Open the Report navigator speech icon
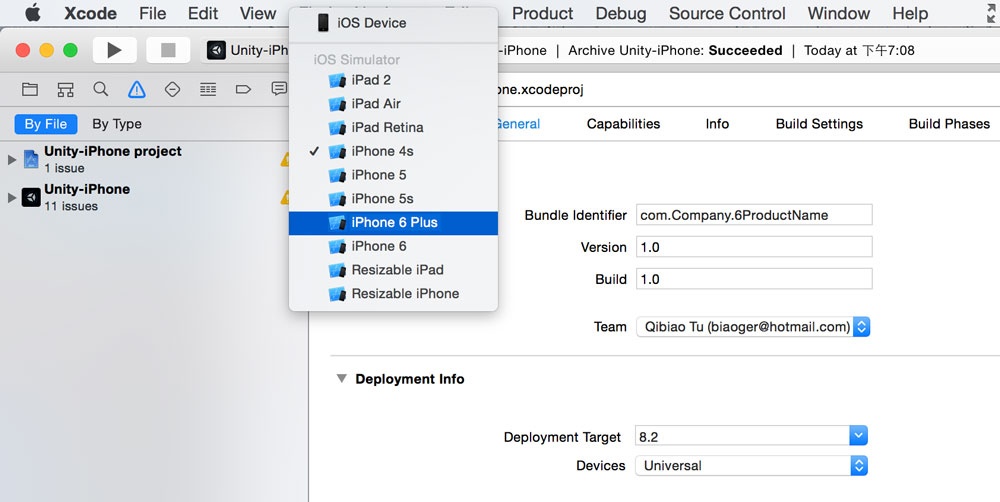1000x502 pixels. pyautogui.click(x=279, y=89)
